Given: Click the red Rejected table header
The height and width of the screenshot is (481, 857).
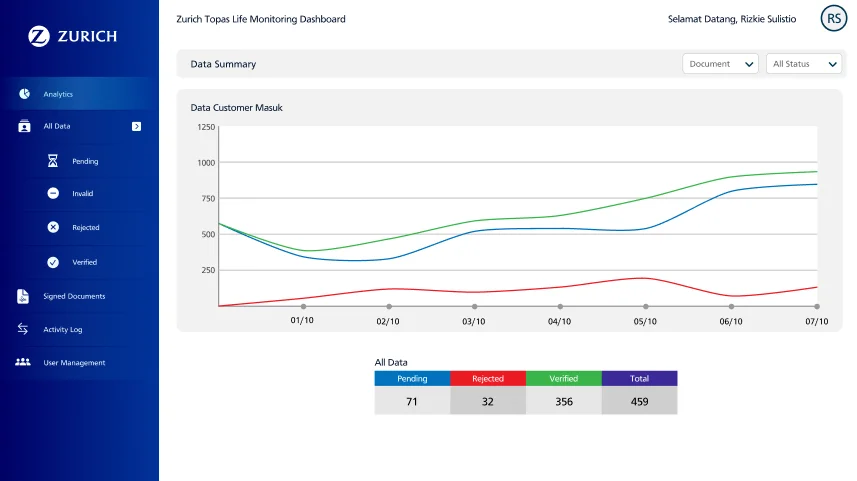Looking at the screenshot, I should click(x=488, y=378).
